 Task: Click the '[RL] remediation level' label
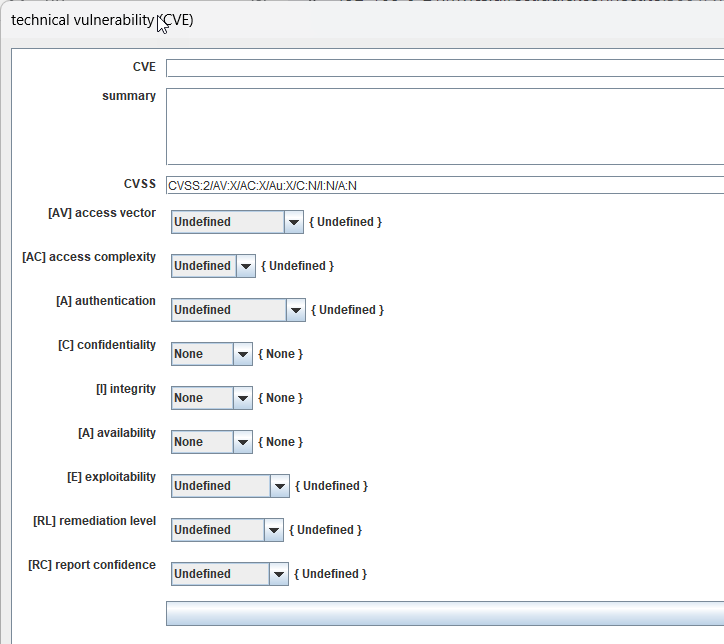pyautogui.click(x=95, y=521)
